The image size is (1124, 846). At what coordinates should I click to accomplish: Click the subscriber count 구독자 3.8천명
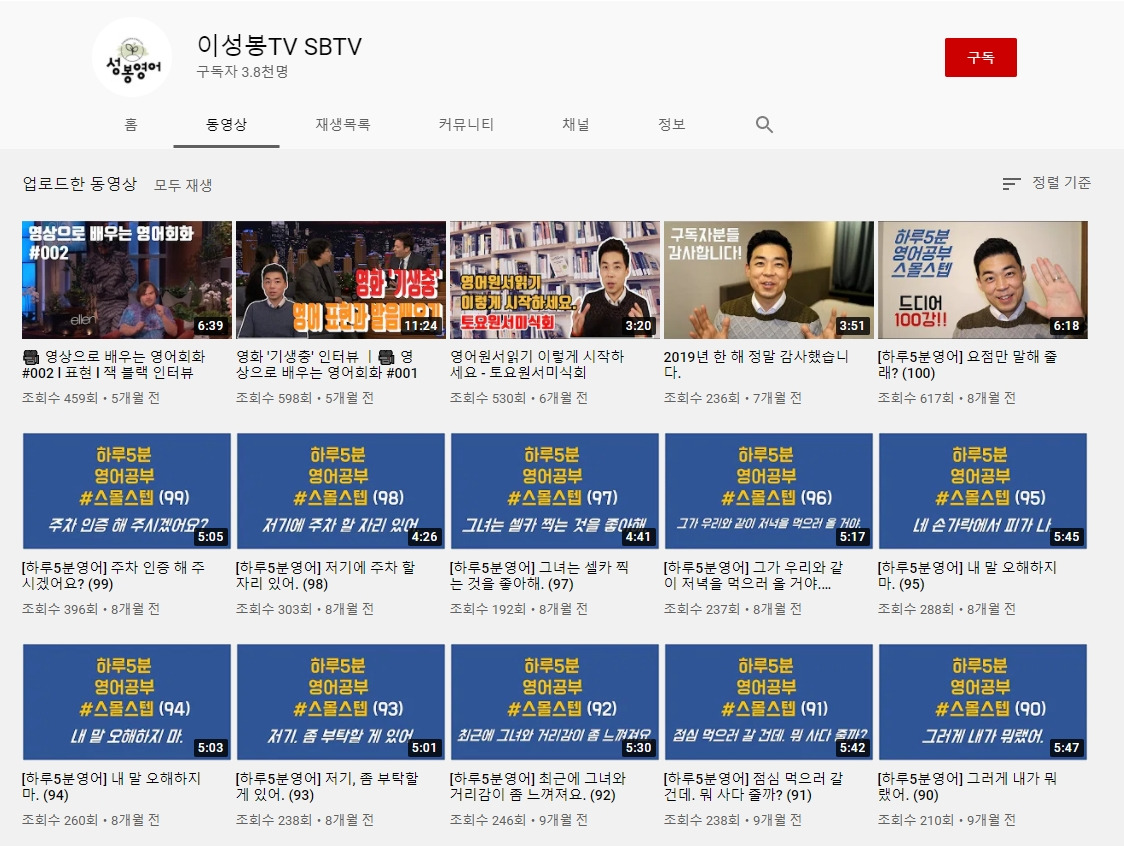(242, 72)
